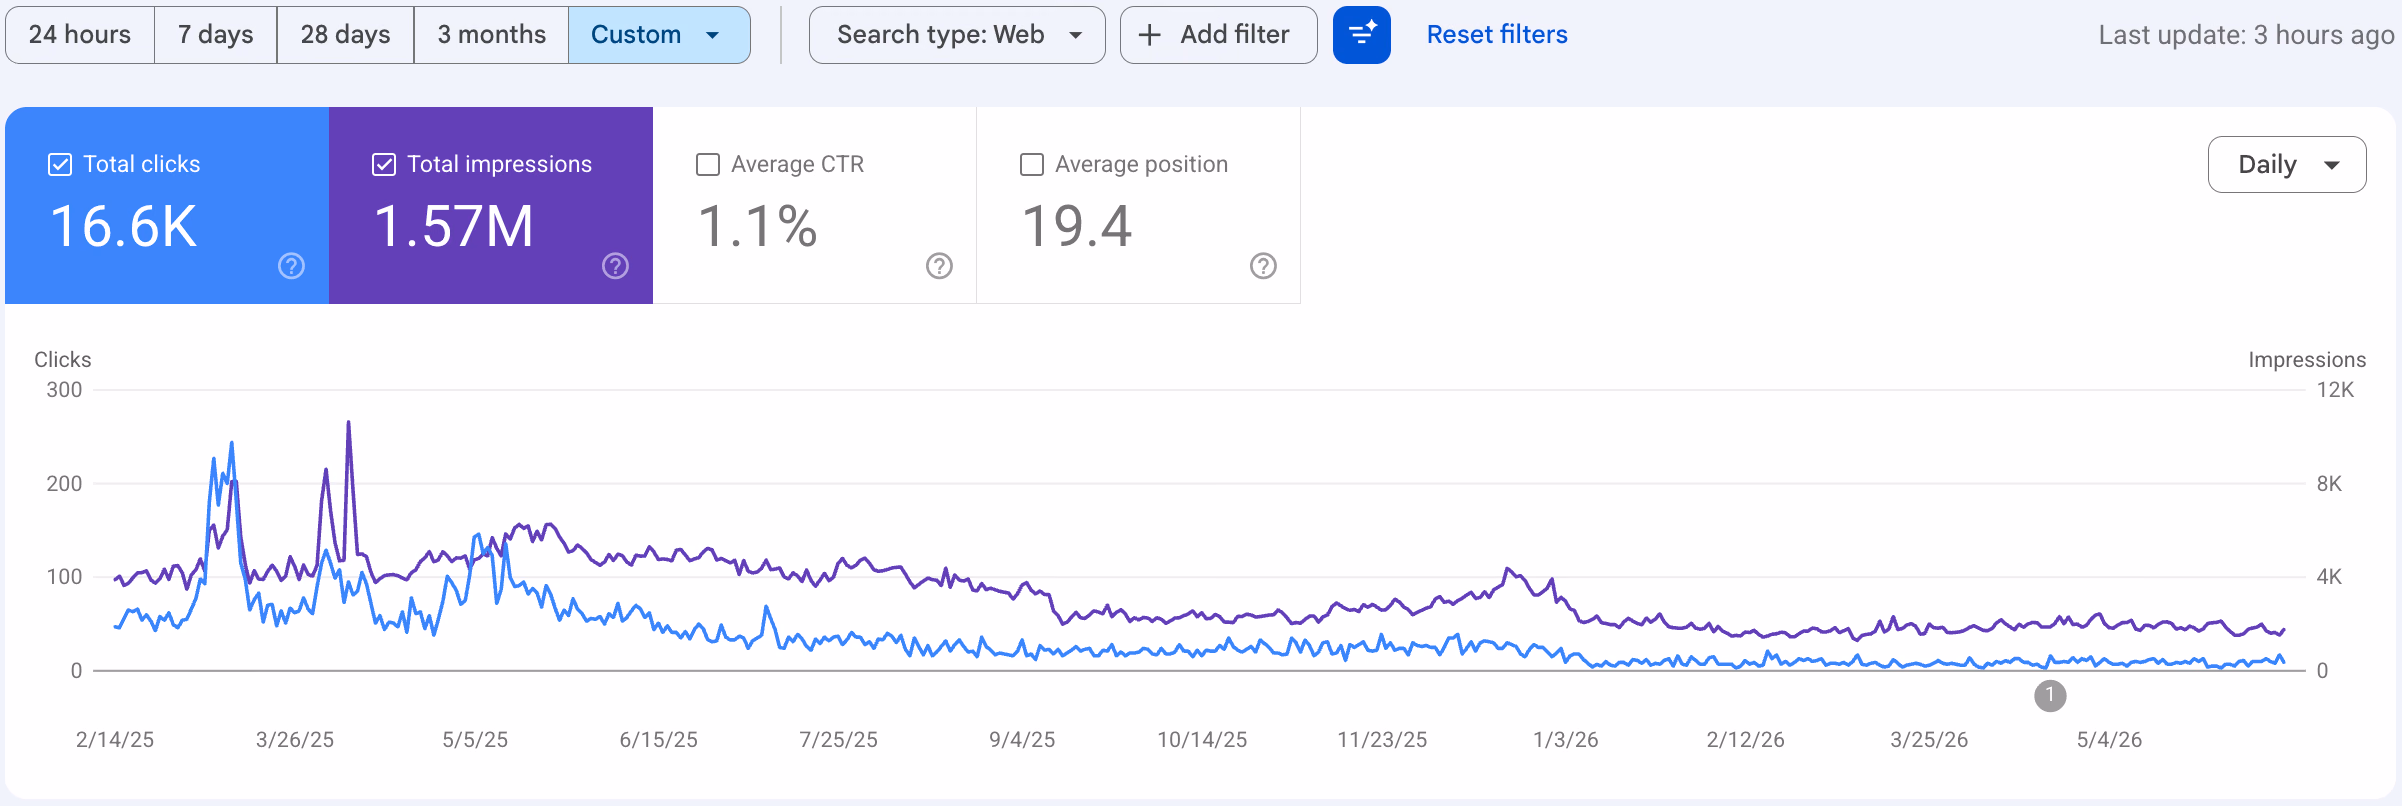Enable the Average CTR checkbox
Image resolution: width=2402 pixels, height=806 pixels.
708,164
